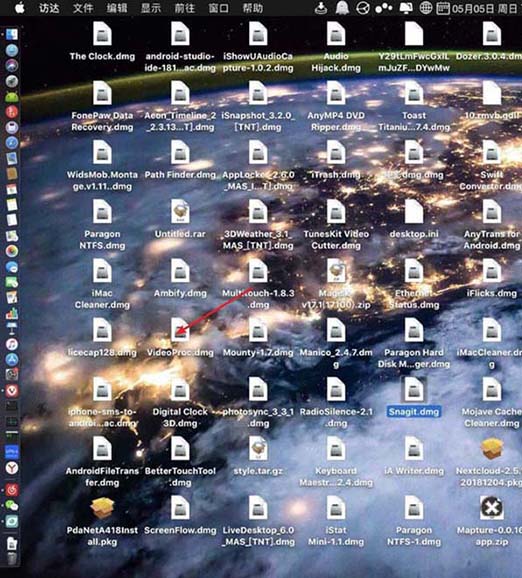Screen dimensions: 522x578
Task: Select iSnapshot_3.2.0_[TNT].dmg file
Action: point(258,93)
